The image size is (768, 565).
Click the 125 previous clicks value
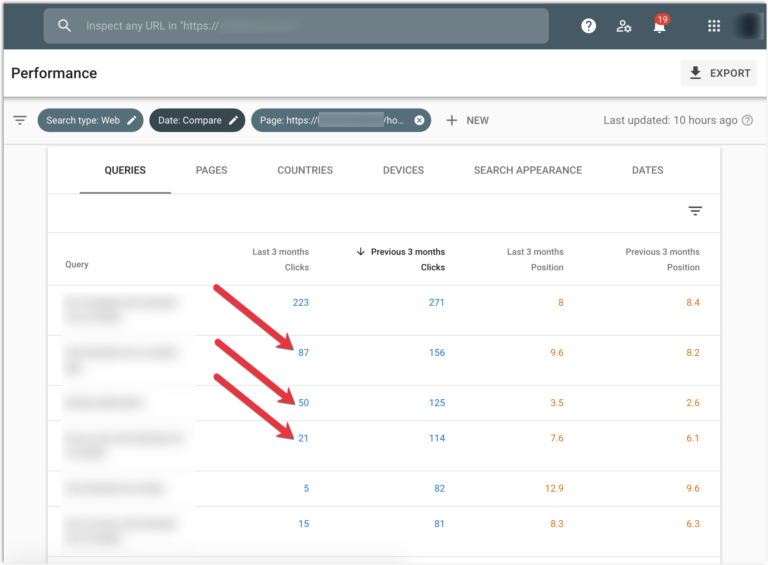(437, 403)
